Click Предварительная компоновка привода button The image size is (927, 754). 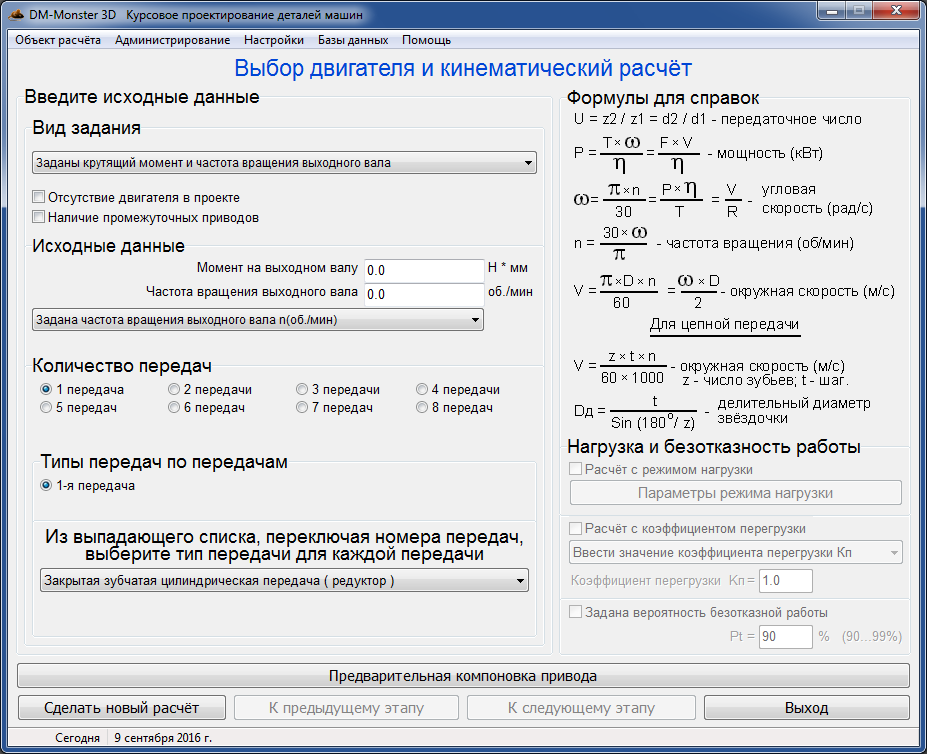(463, 676)
